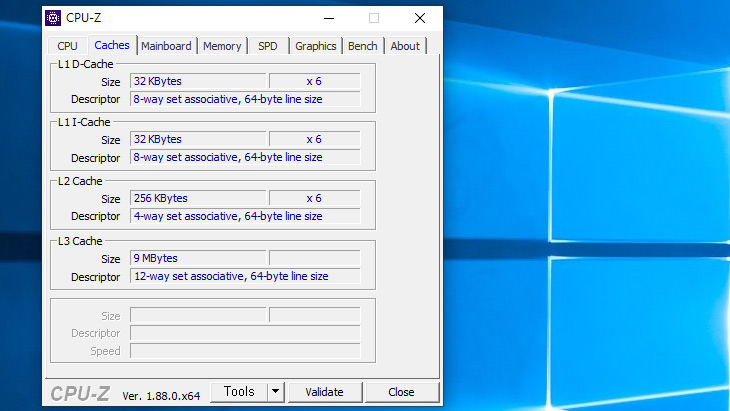Open the About tab

click(405, 46)
